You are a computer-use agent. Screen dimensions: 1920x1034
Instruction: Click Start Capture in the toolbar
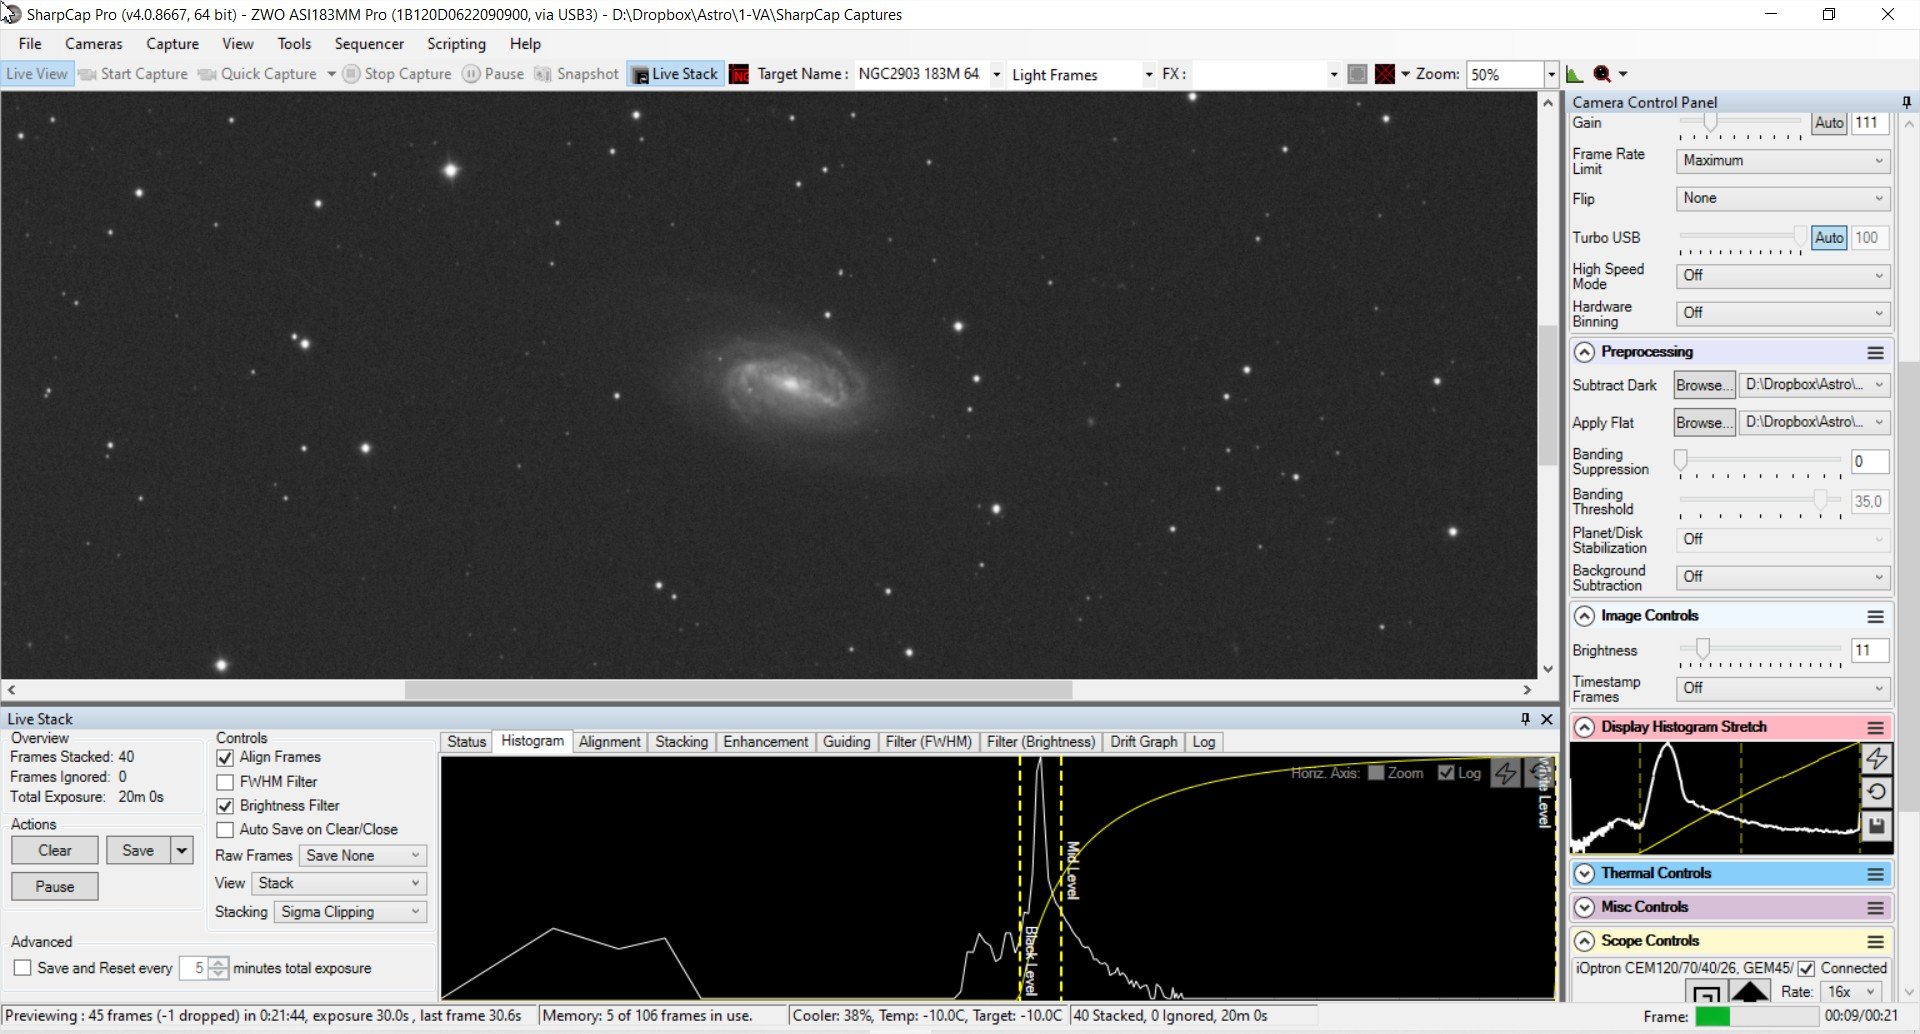[133, 74]
